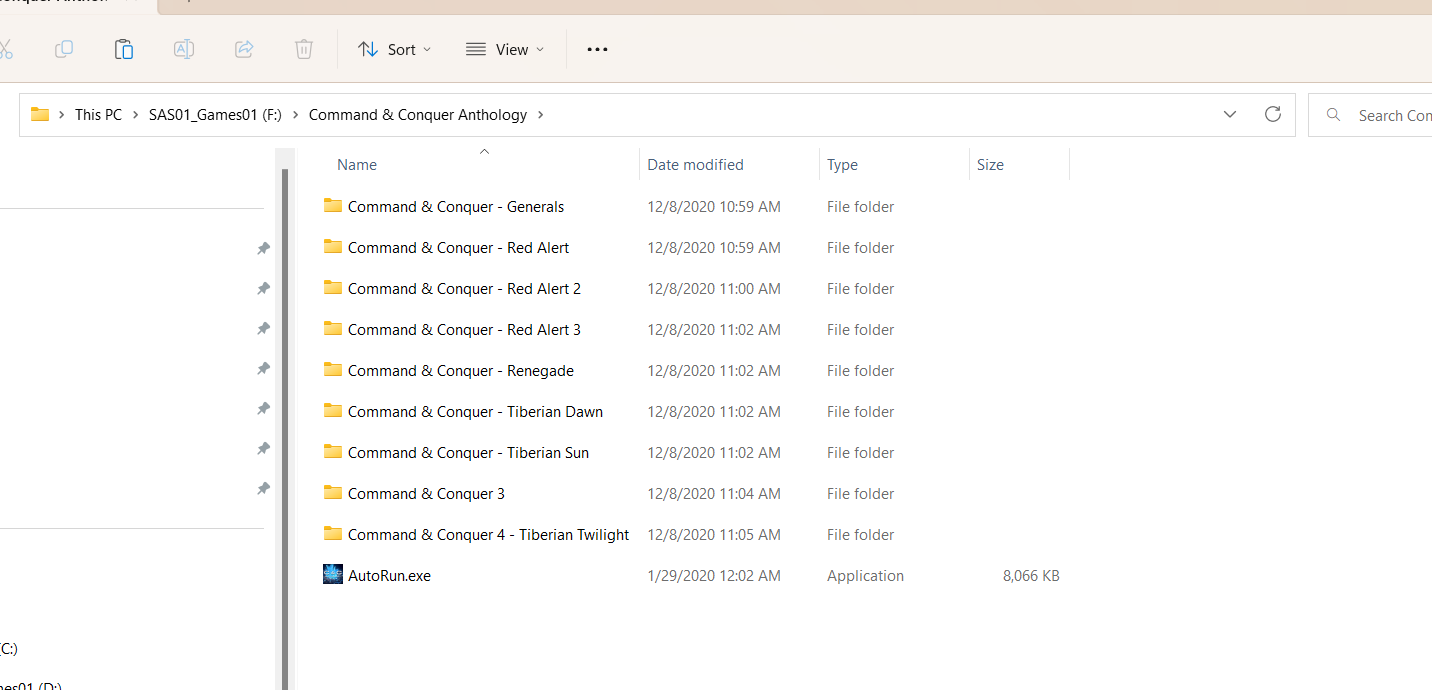Screen dimensions: 1432x690
Task: Click folder icon of Red Alert 2 row
Action: [x=333, y=288]
